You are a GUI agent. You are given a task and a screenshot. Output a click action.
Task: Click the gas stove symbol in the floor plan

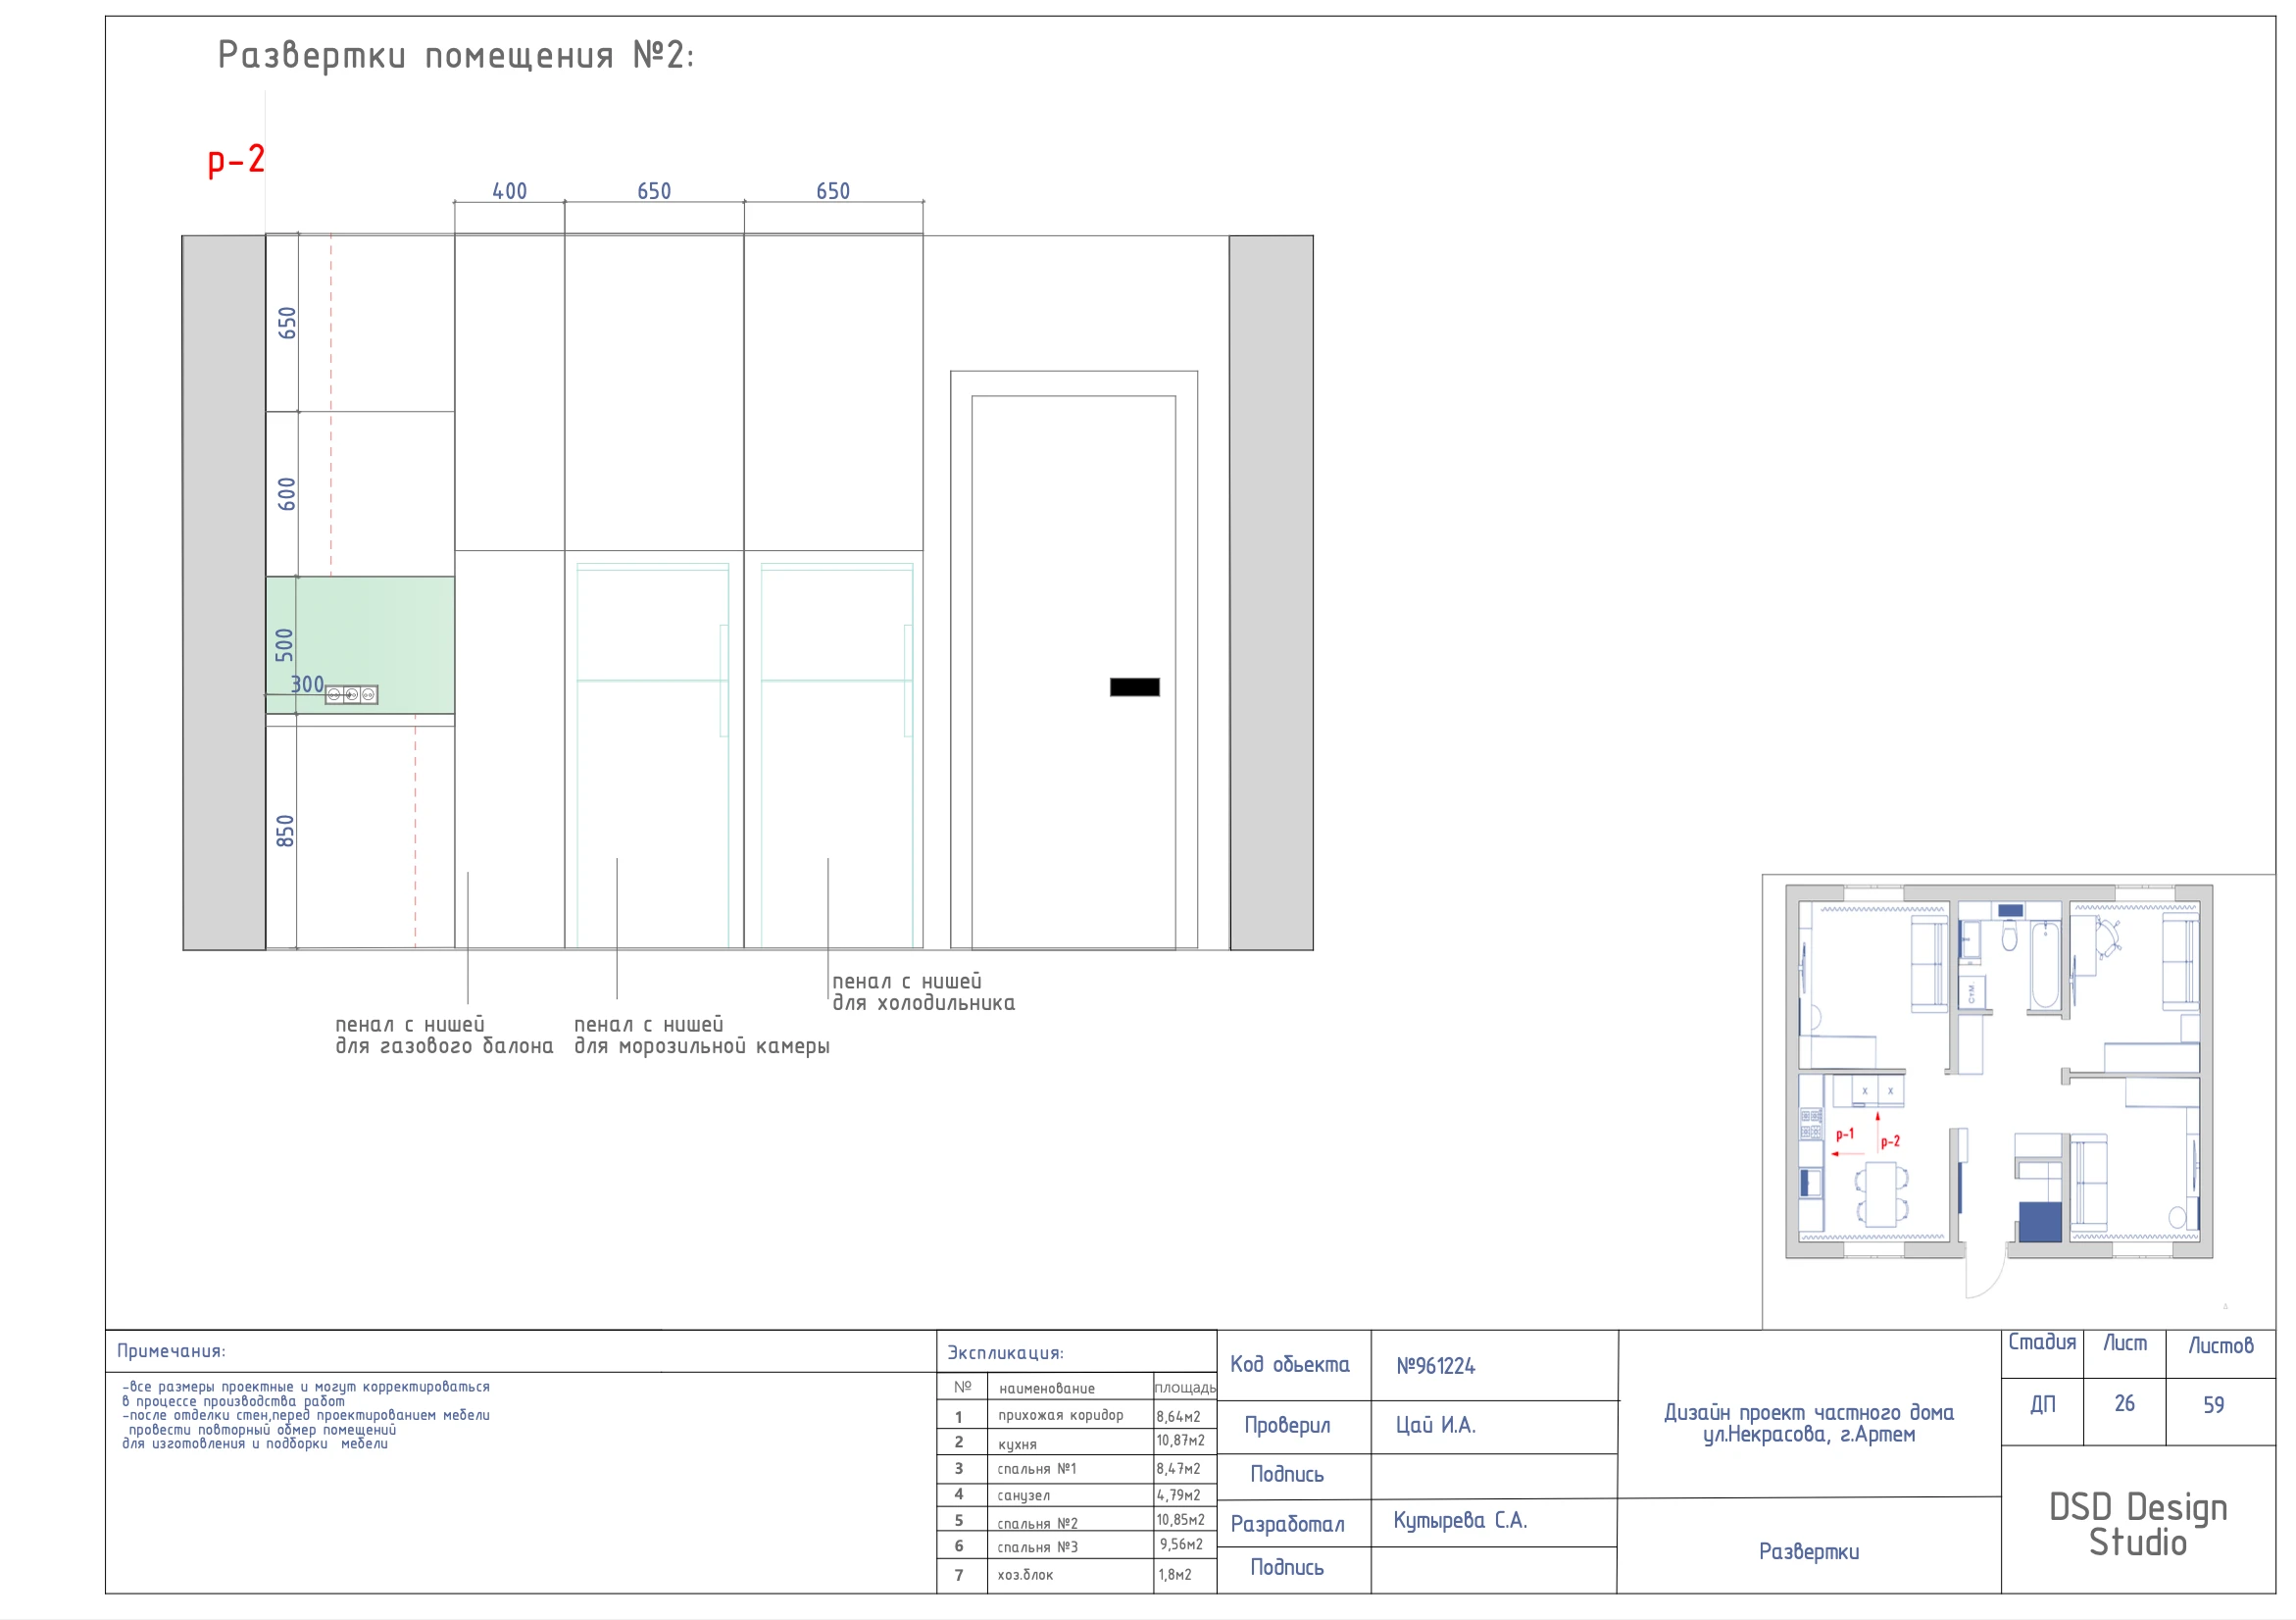pyautogui.click(x=1811, y=1125)
